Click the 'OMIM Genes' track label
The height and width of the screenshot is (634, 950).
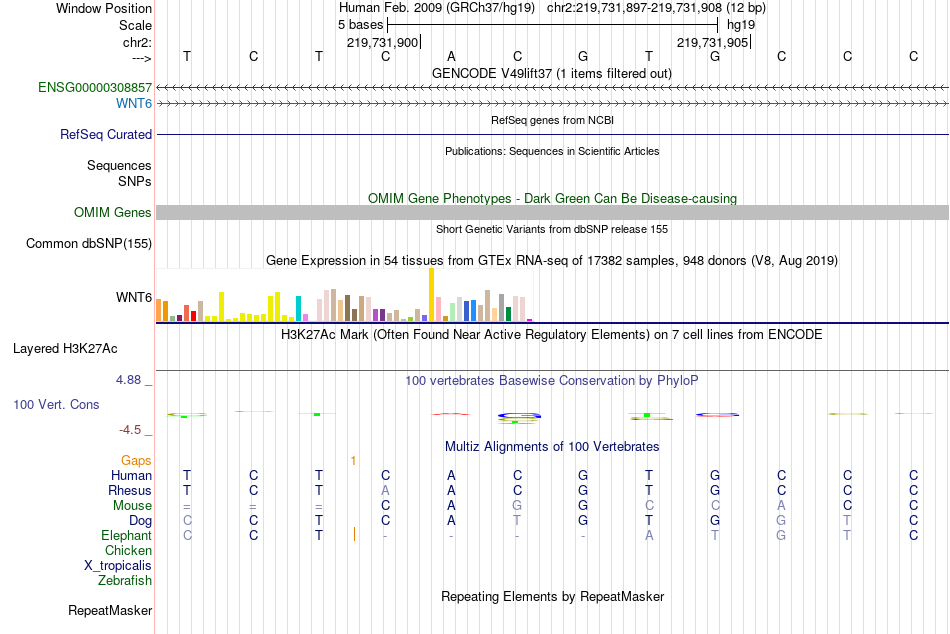pos(113,213)
